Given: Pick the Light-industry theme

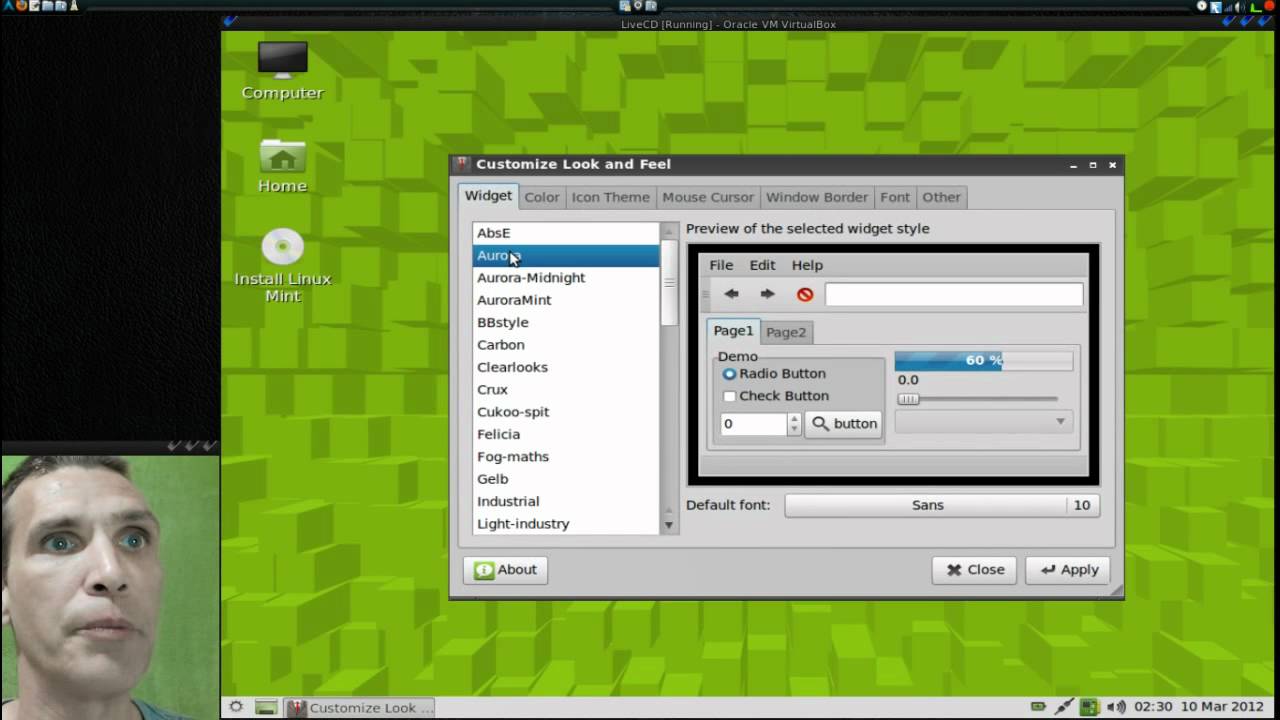Looking at the screenshot, I should tap(566, 523).
